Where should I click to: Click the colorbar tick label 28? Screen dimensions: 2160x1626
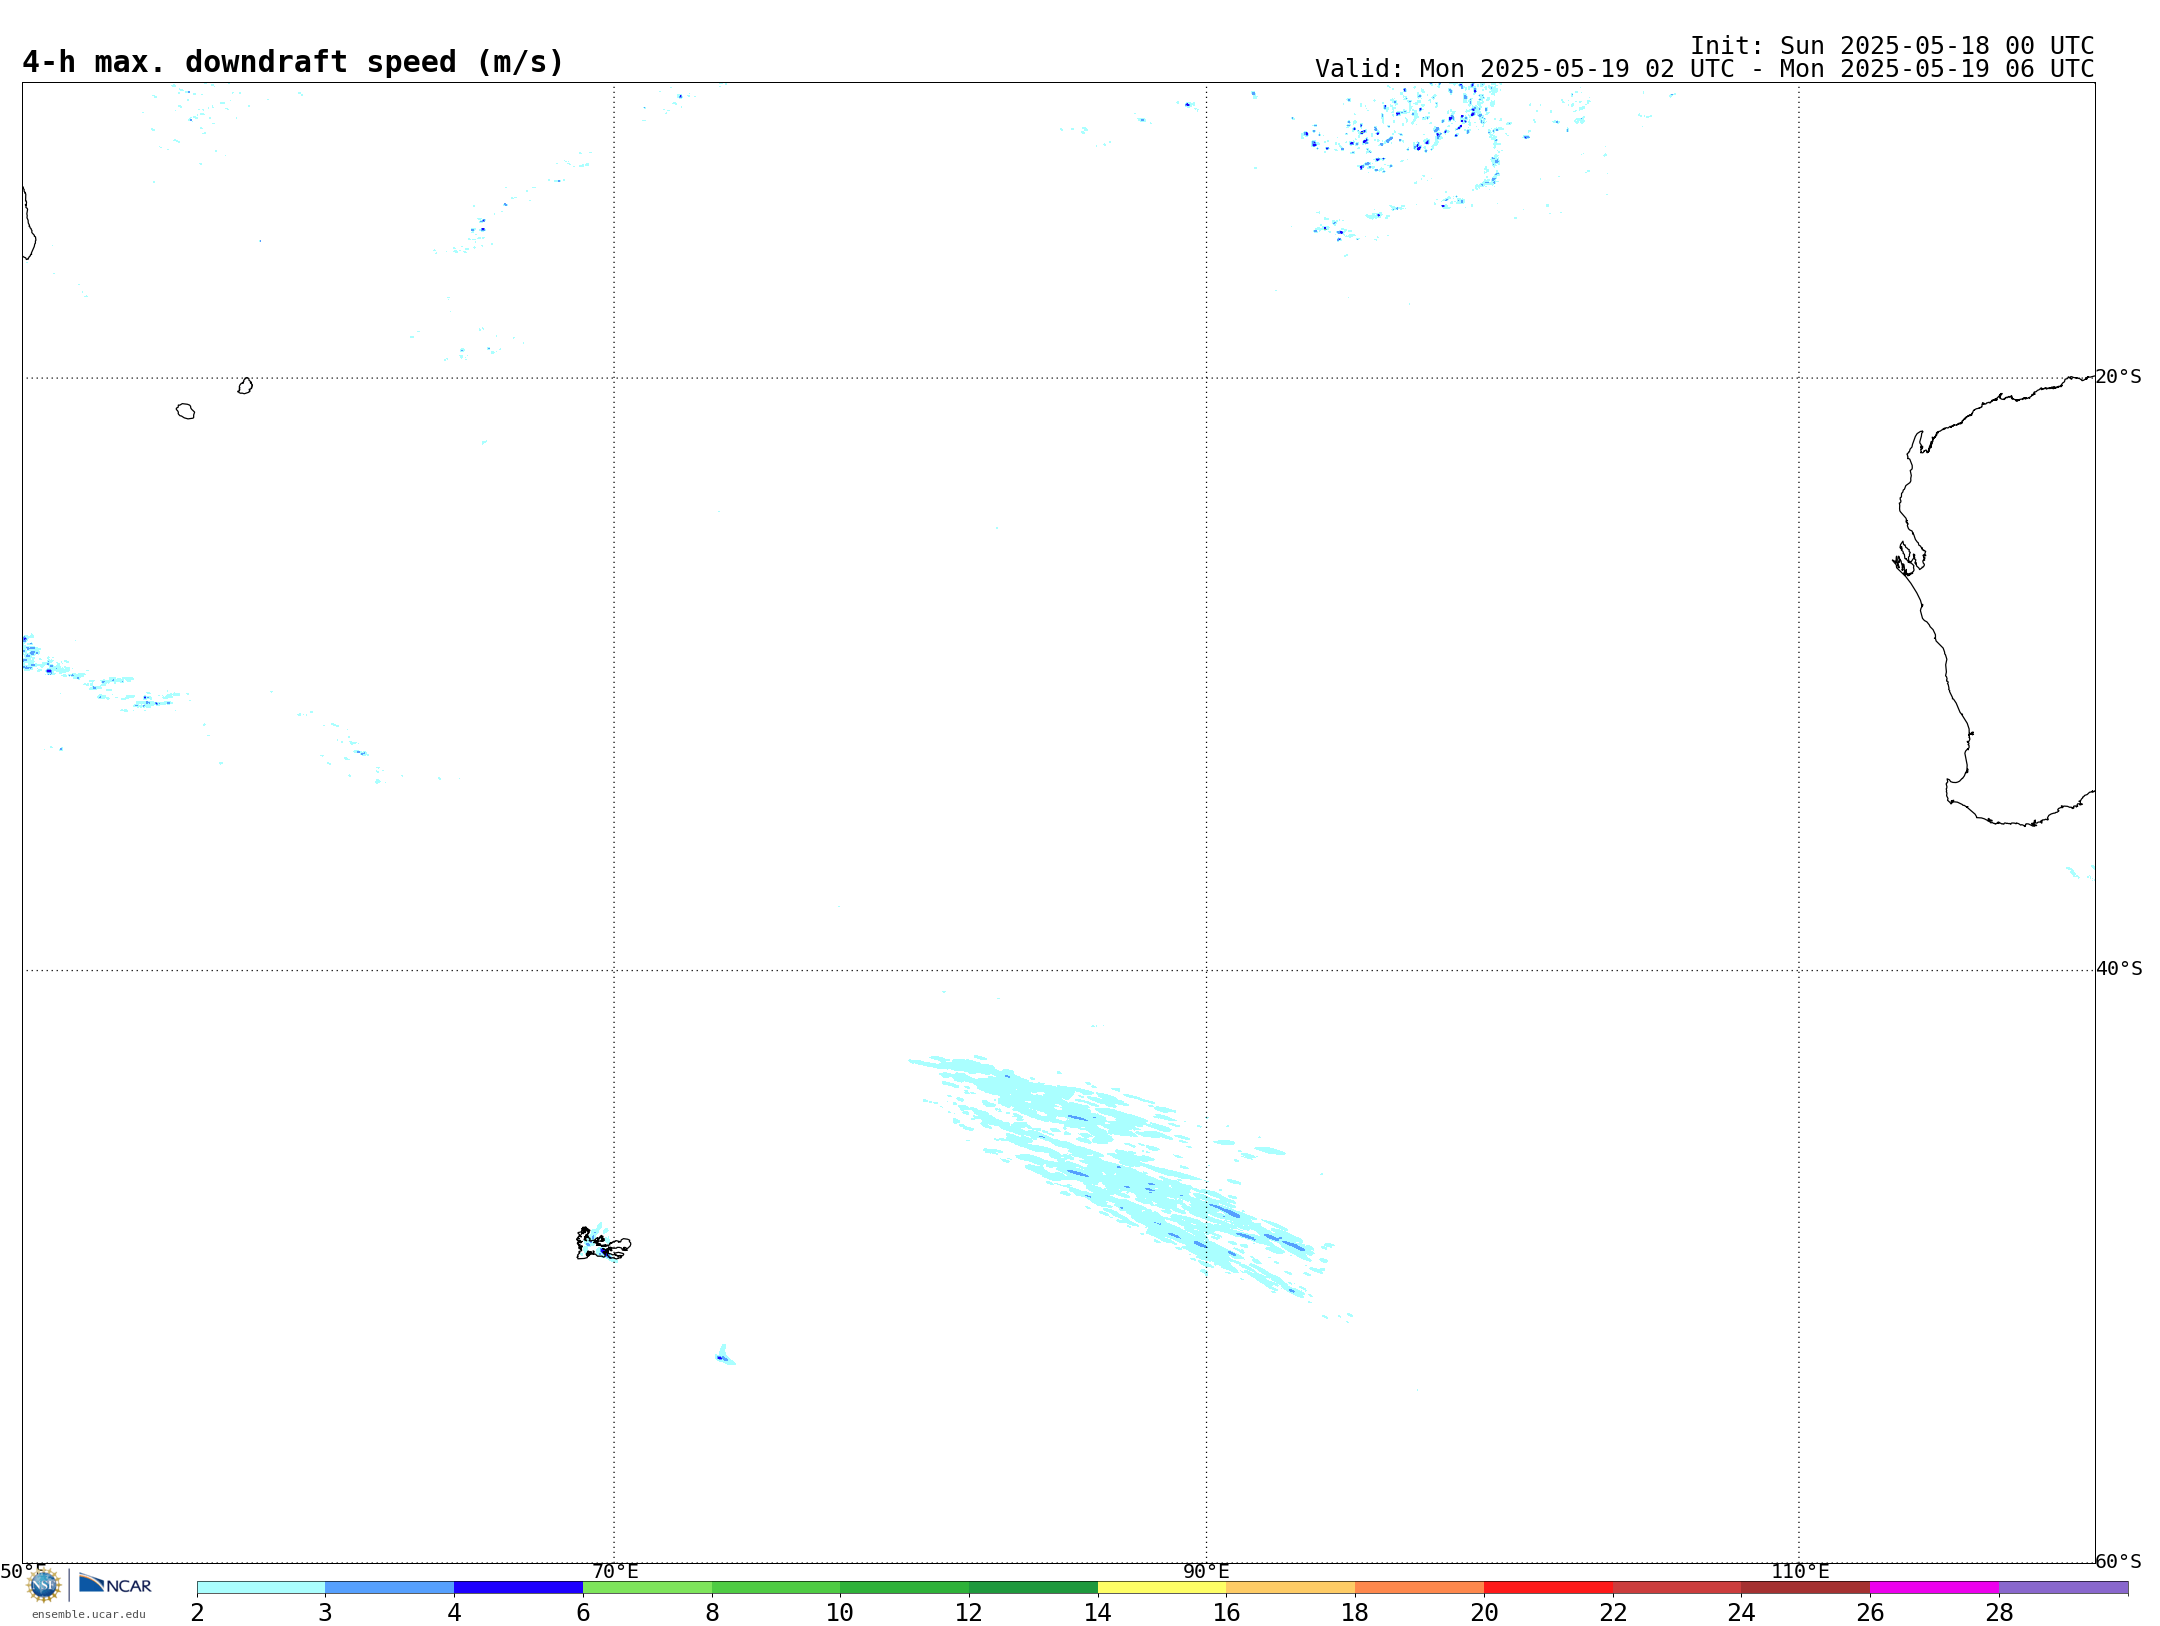(x=1999, y=1613)
